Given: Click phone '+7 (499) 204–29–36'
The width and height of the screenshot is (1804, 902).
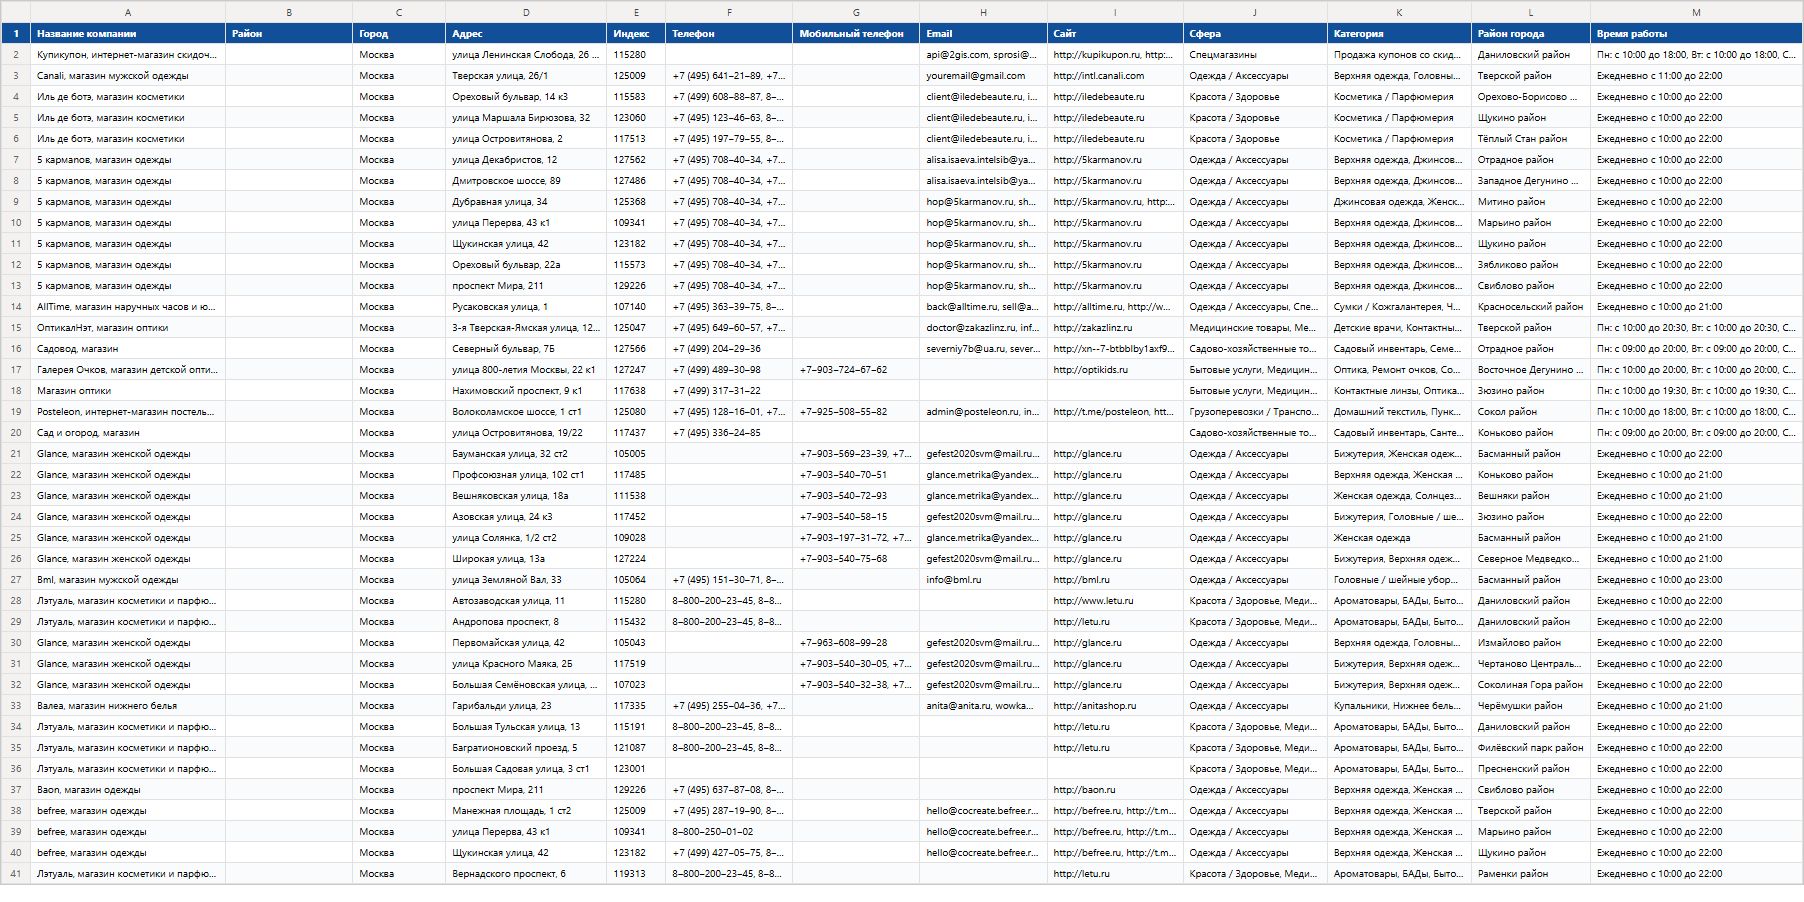Looking at the screenshot, I should click(x=729, y=349).
